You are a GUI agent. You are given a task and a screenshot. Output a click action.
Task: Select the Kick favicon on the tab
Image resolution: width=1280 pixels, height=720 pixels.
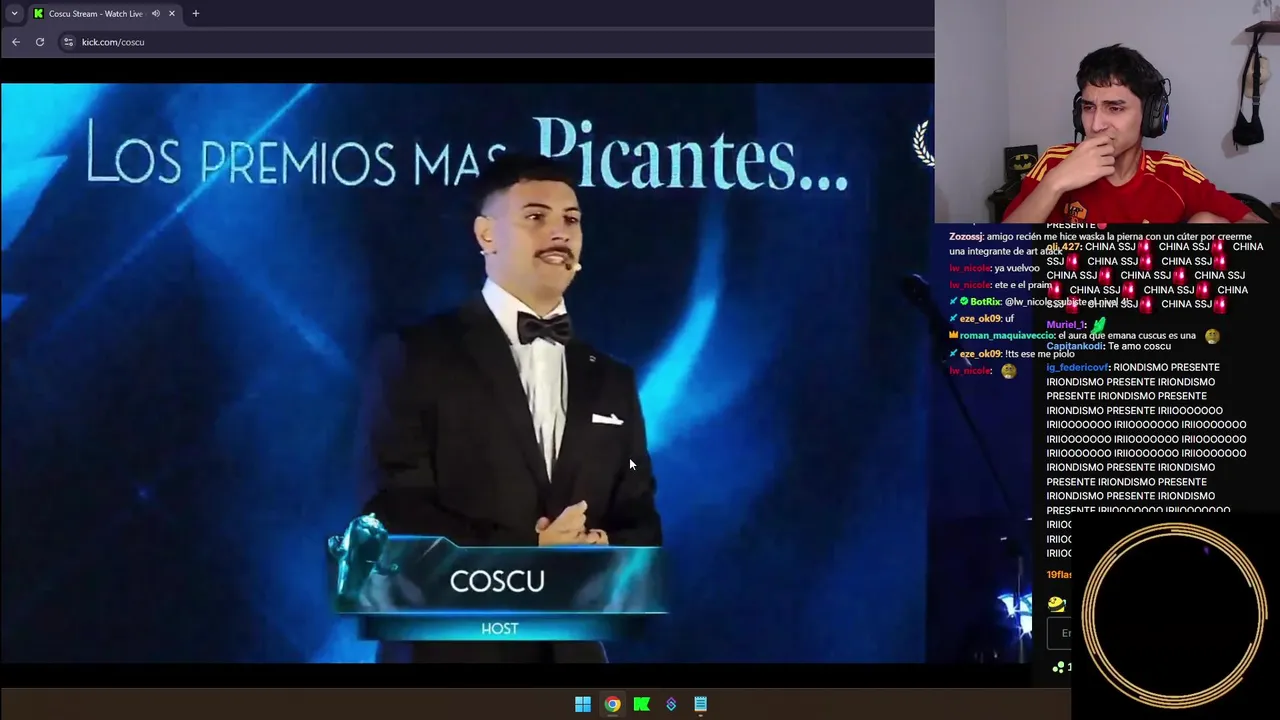(x=38, y=13)
